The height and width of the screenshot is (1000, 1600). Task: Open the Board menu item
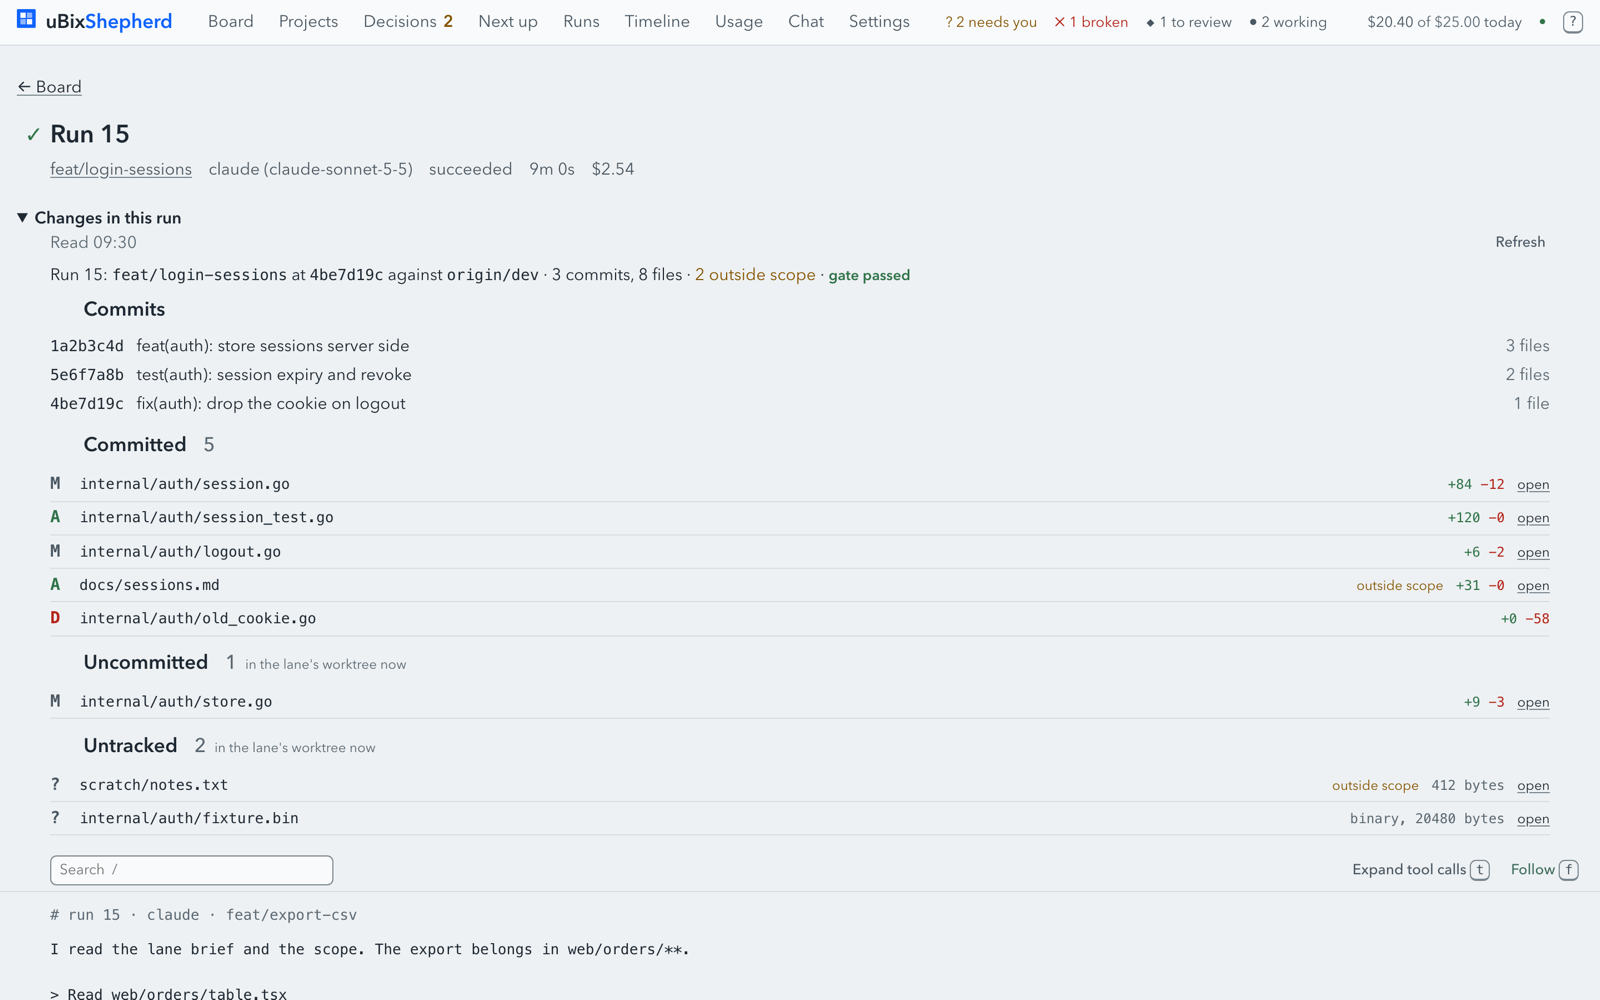230,21
